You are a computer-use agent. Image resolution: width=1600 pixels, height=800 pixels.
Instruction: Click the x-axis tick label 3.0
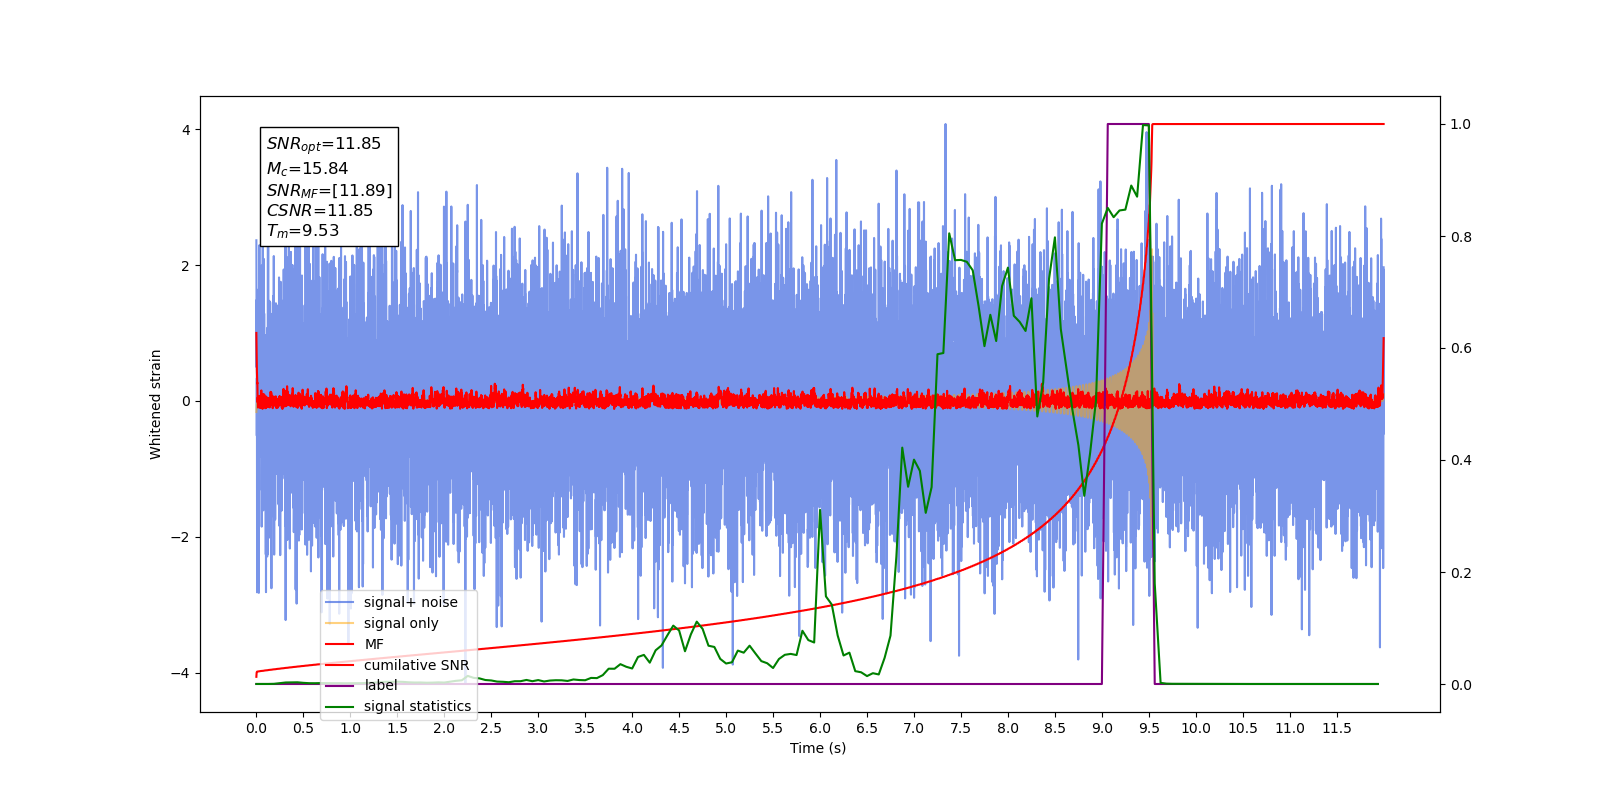click(x=538, y=728)
